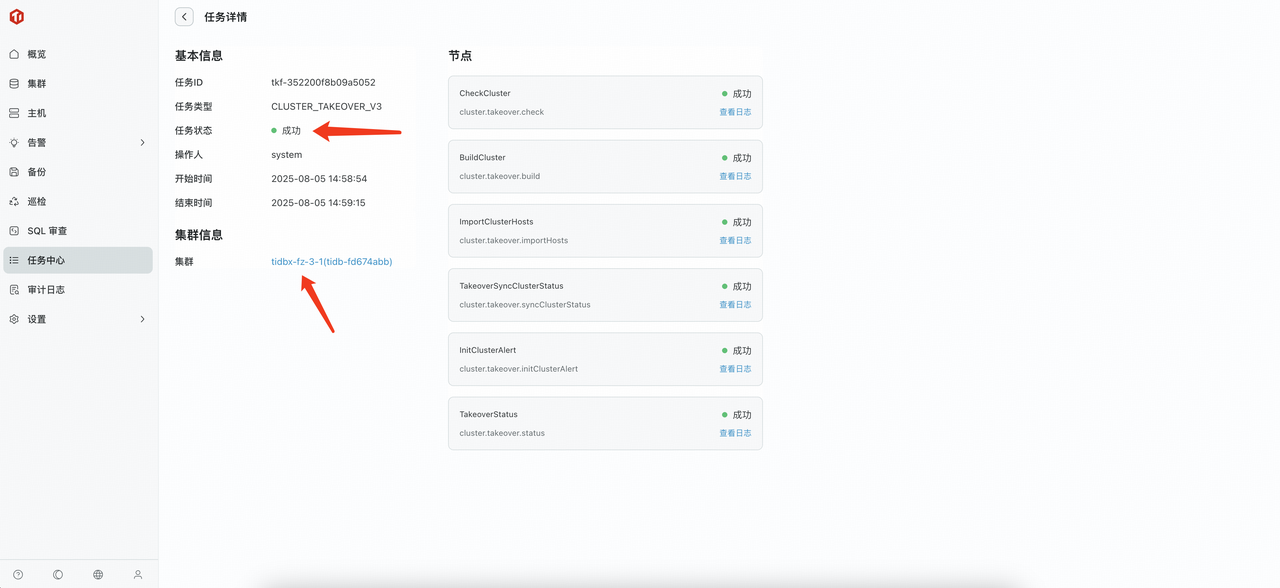1280x588 pixels.
Task: Click the globe language icon
Action: click(98, 575)
